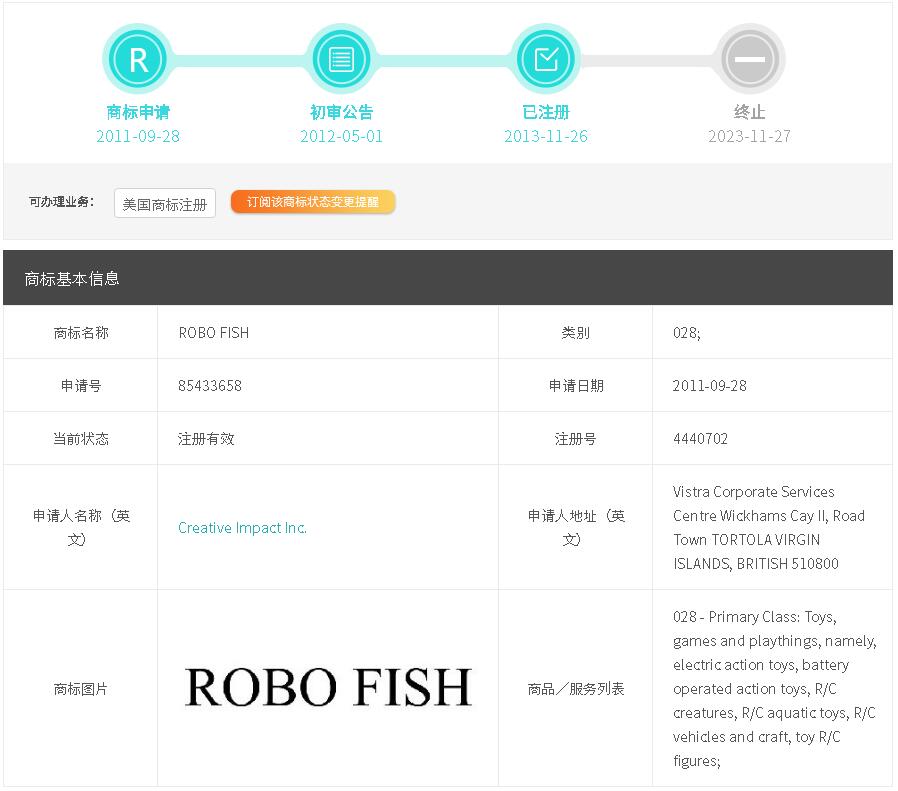Click the 申请号 field label
This screenshot has width=898, height=791.
81,385
